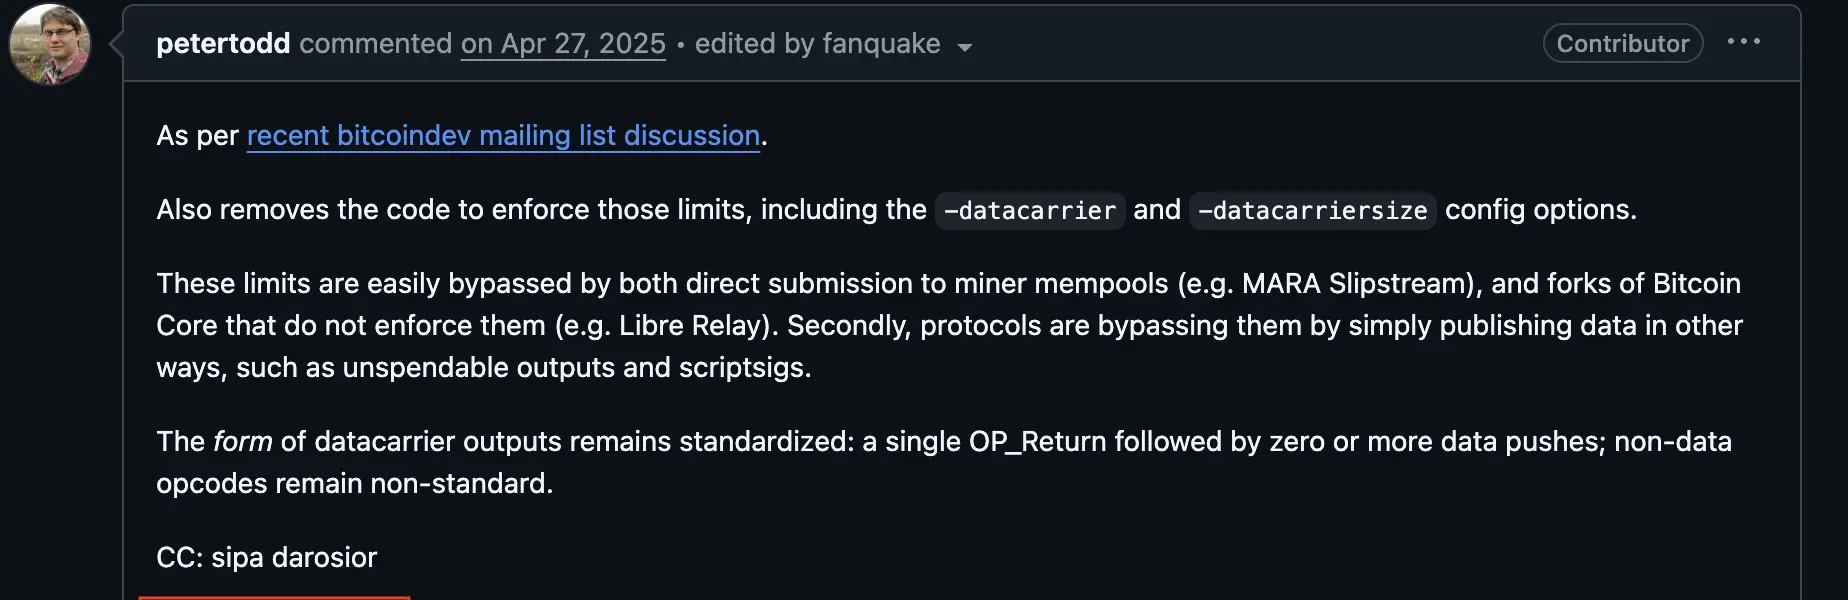This screenshot has width=1848, height=600.
Task: Open the recent bitcoindev mailing list discussion link
Action: [503, 135]
